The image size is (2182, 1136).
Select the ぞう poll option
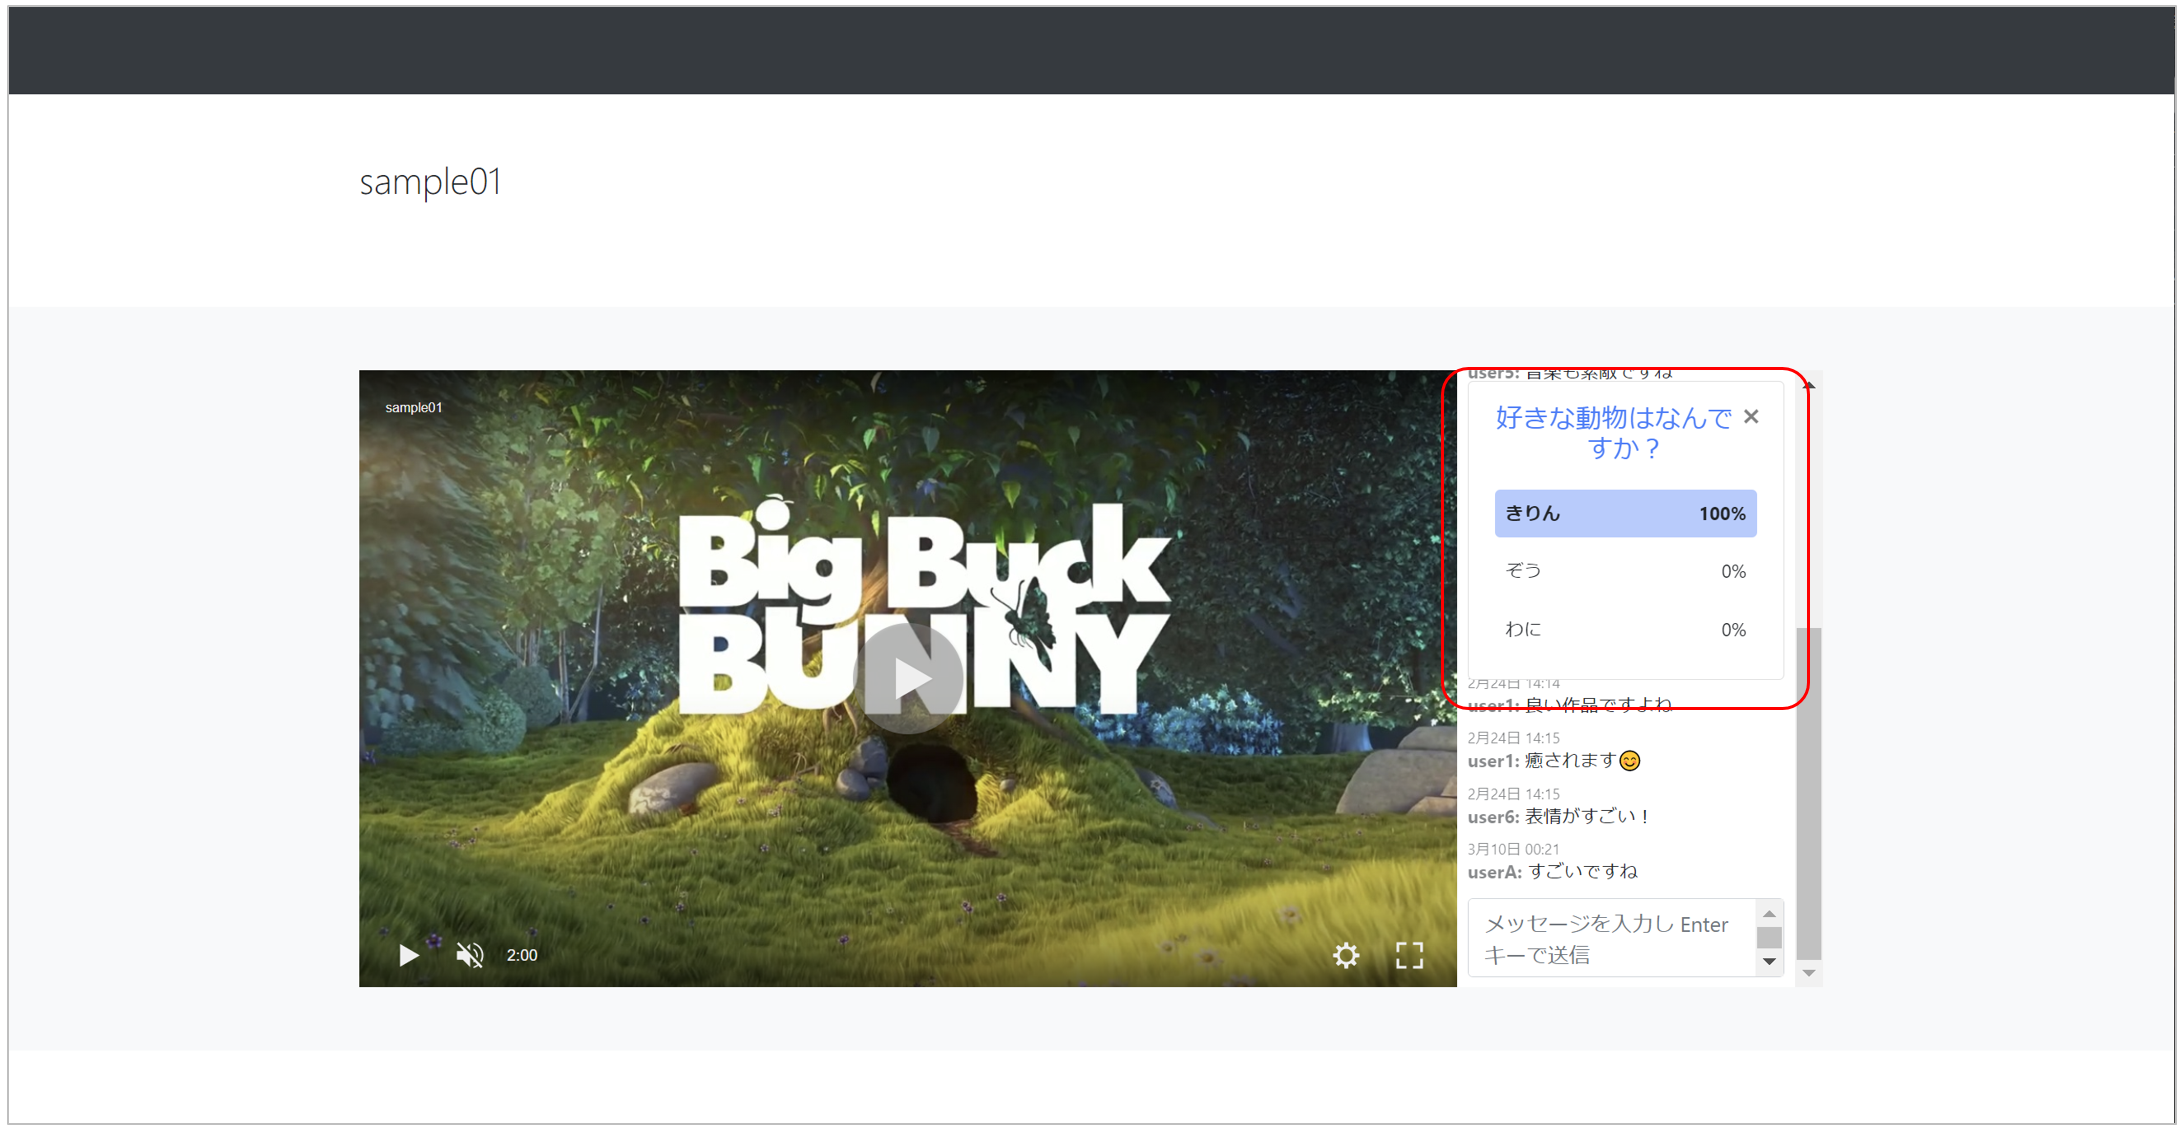tap(1625, 571)
